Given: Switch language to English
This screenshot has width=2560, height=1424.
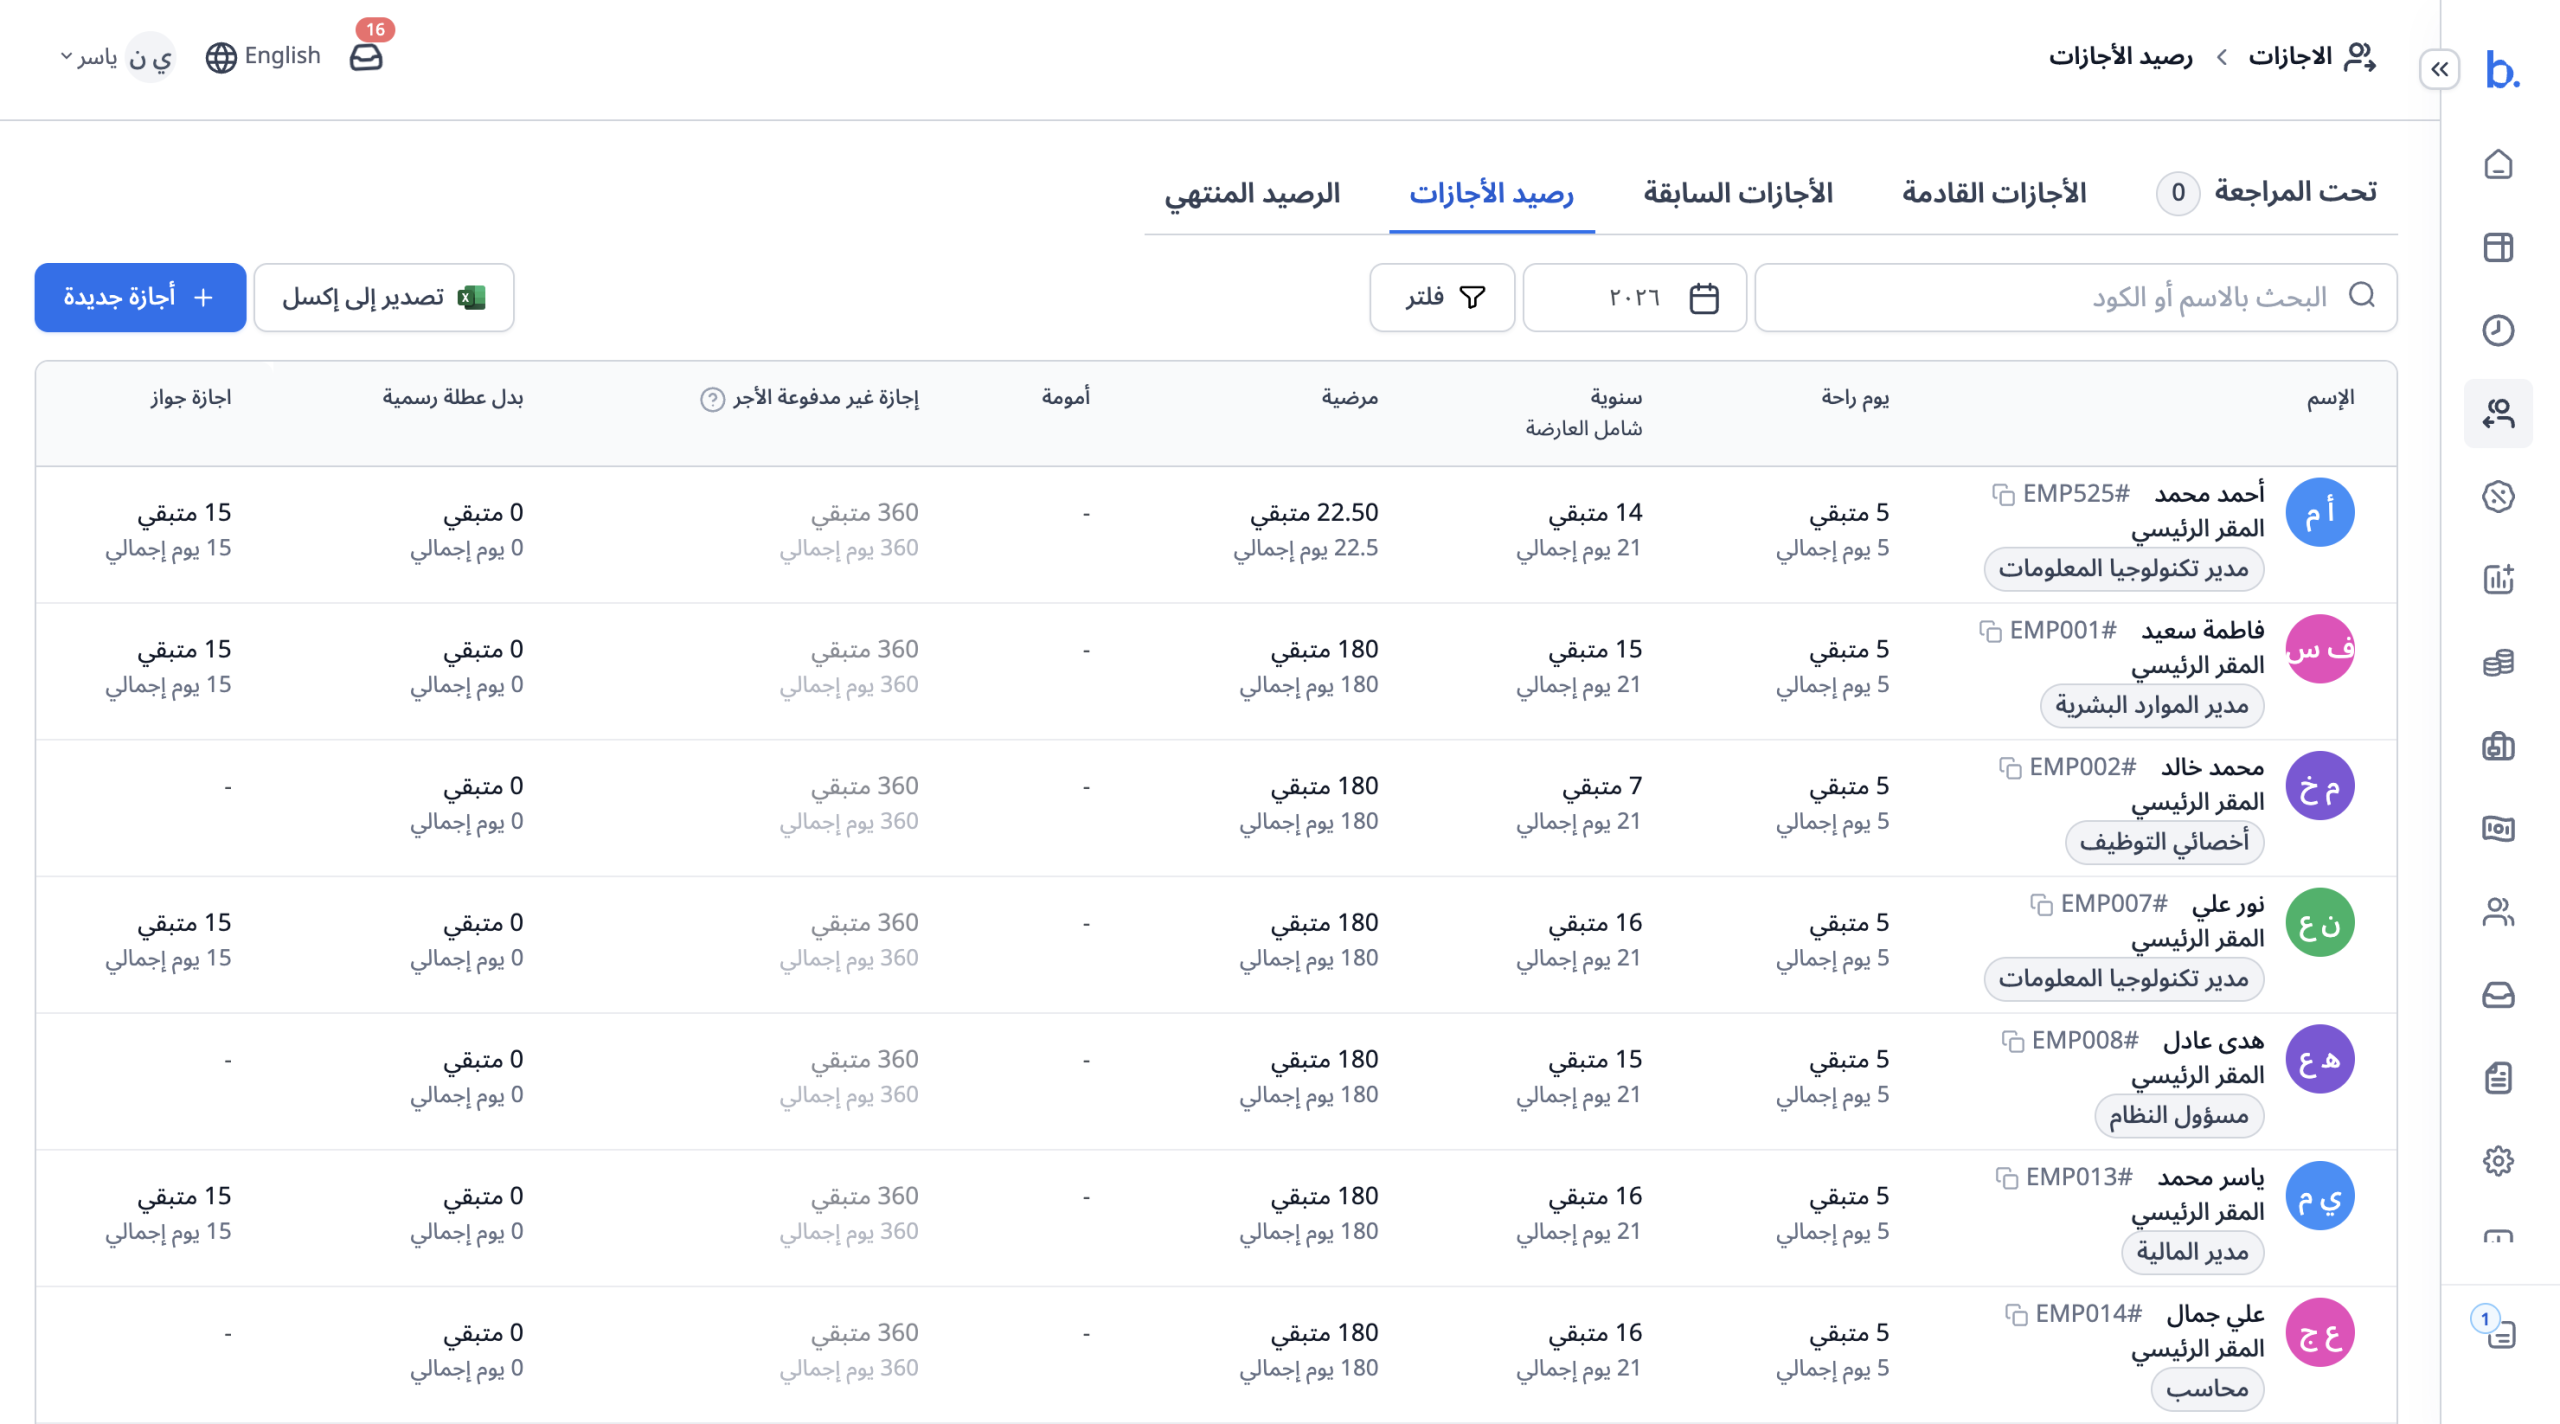Looking at the screenshot, I should click(263, 56).
